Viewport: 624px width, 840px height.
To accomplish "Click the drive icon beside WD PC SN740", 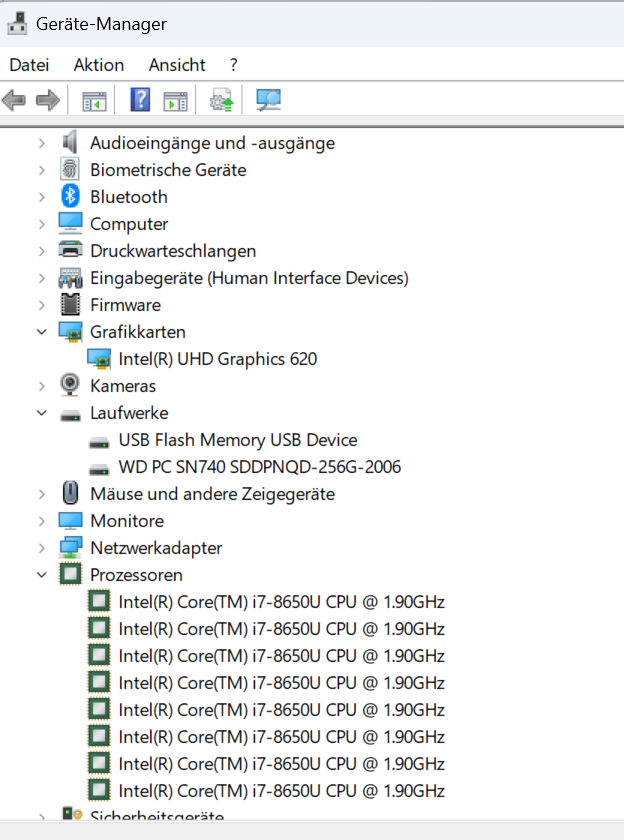I will (x=99, y=469).
